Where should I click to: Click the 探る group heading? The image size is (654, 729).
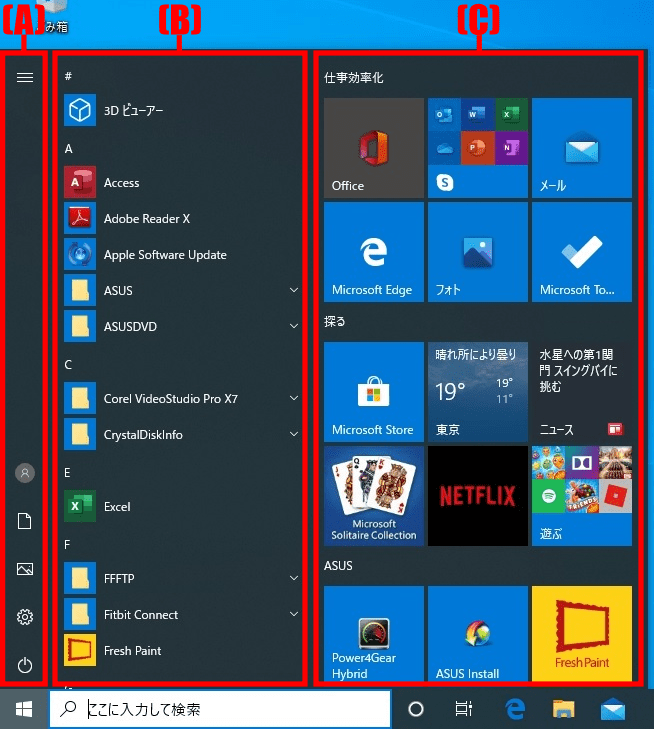pos(335,321)
